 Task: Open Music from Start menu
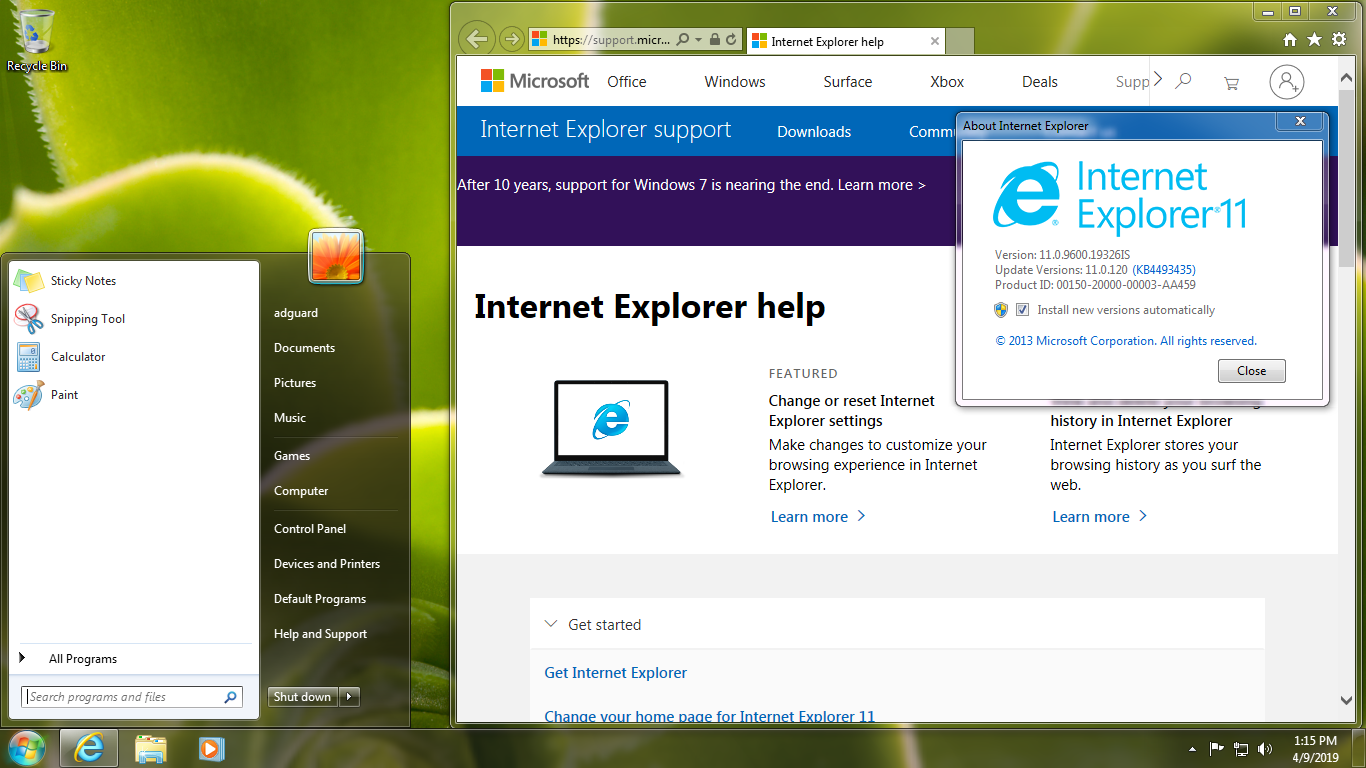coord(290,418)
